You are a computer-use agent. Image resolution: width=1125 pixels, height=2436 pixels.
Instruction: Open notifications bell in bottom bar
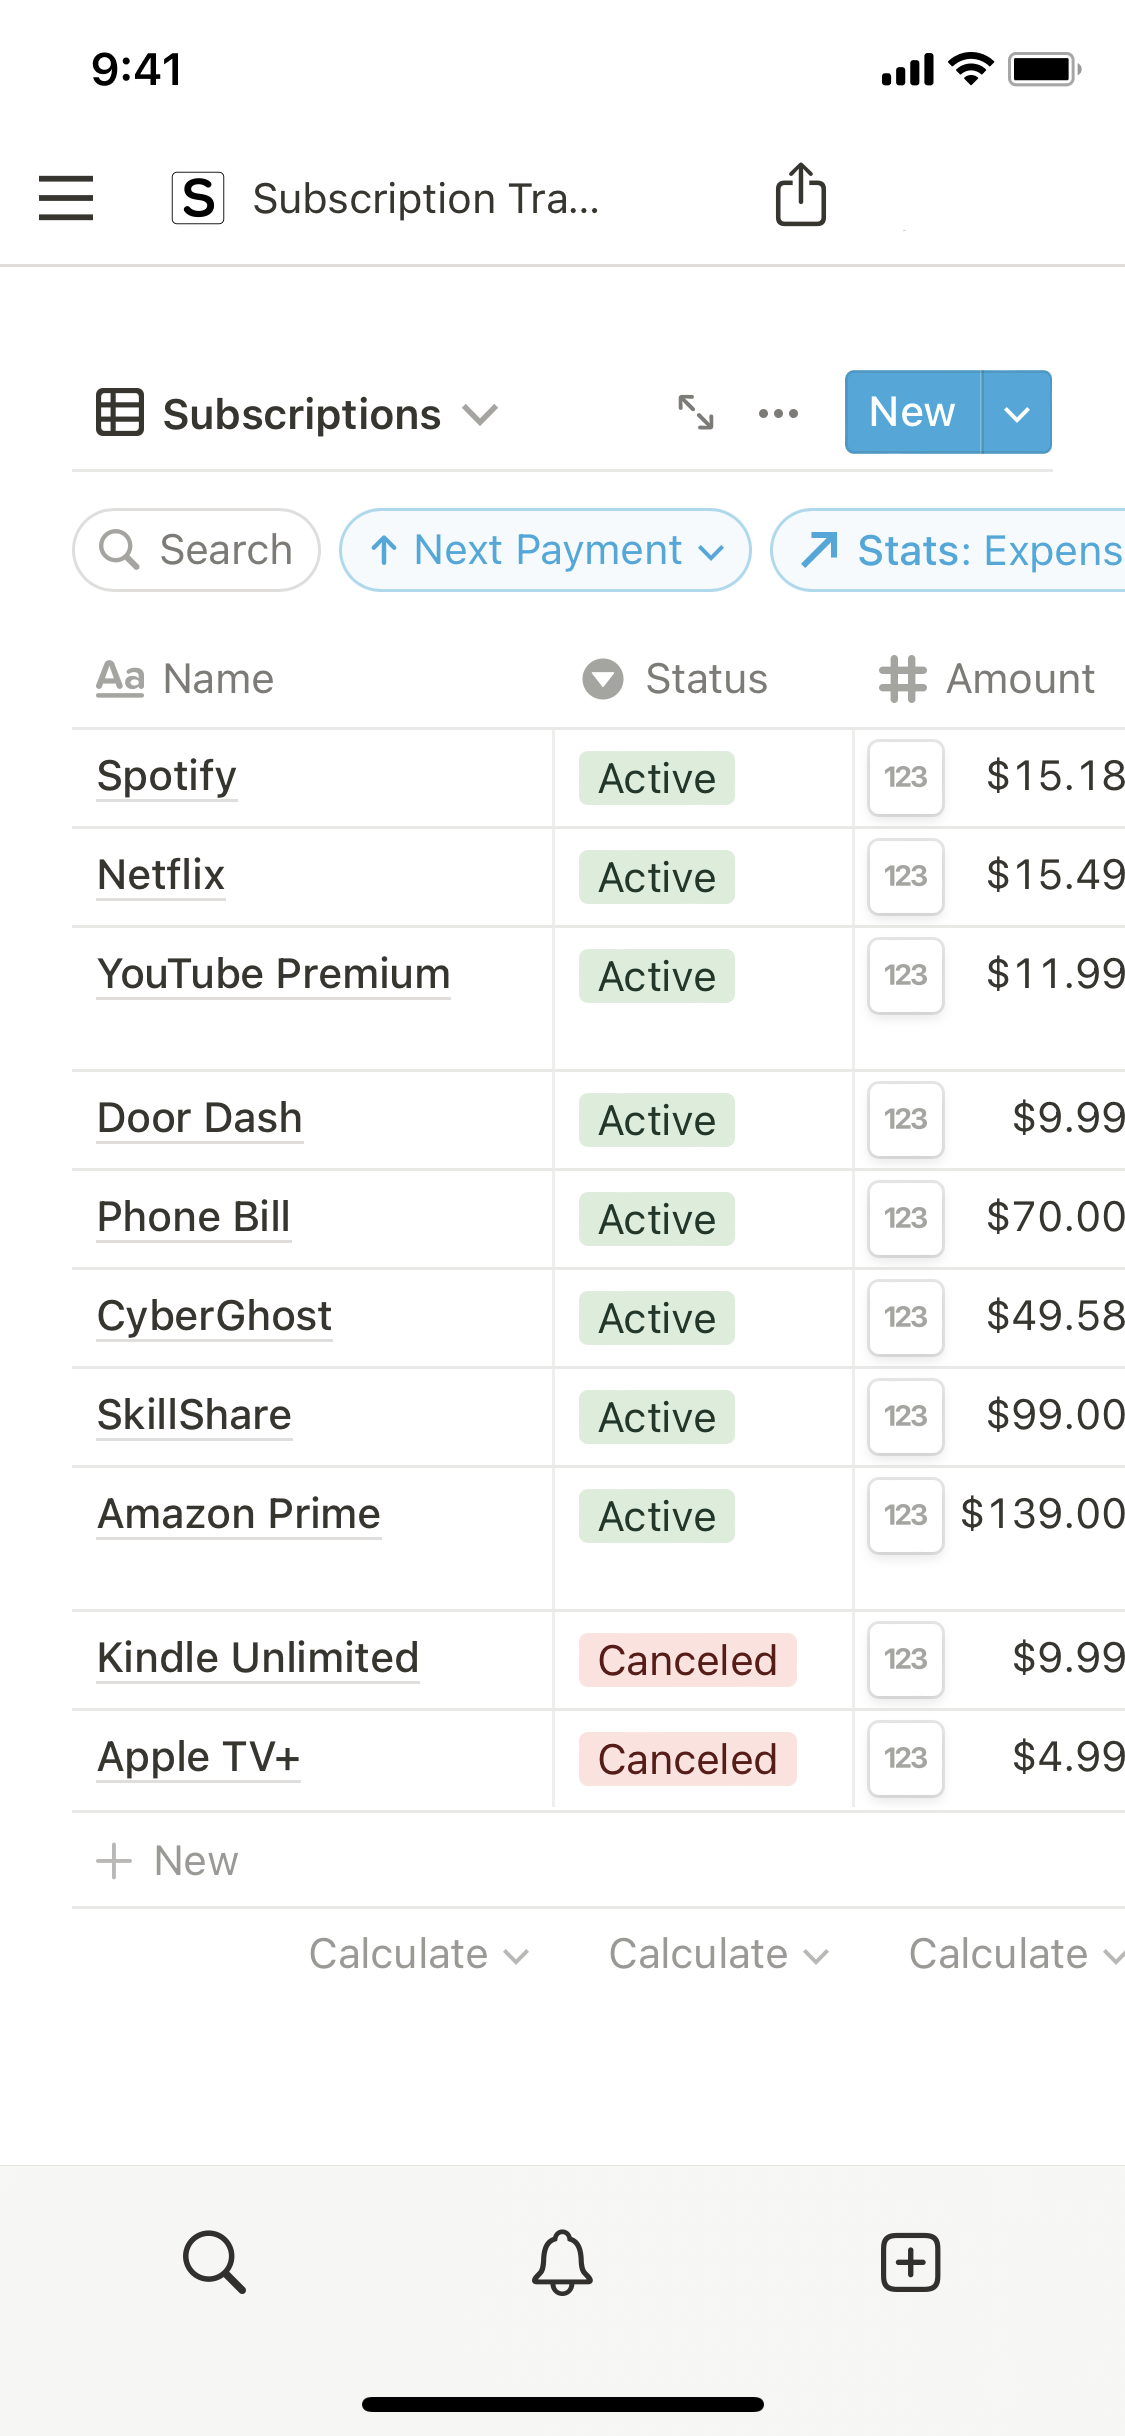[x=562, y=2261]
